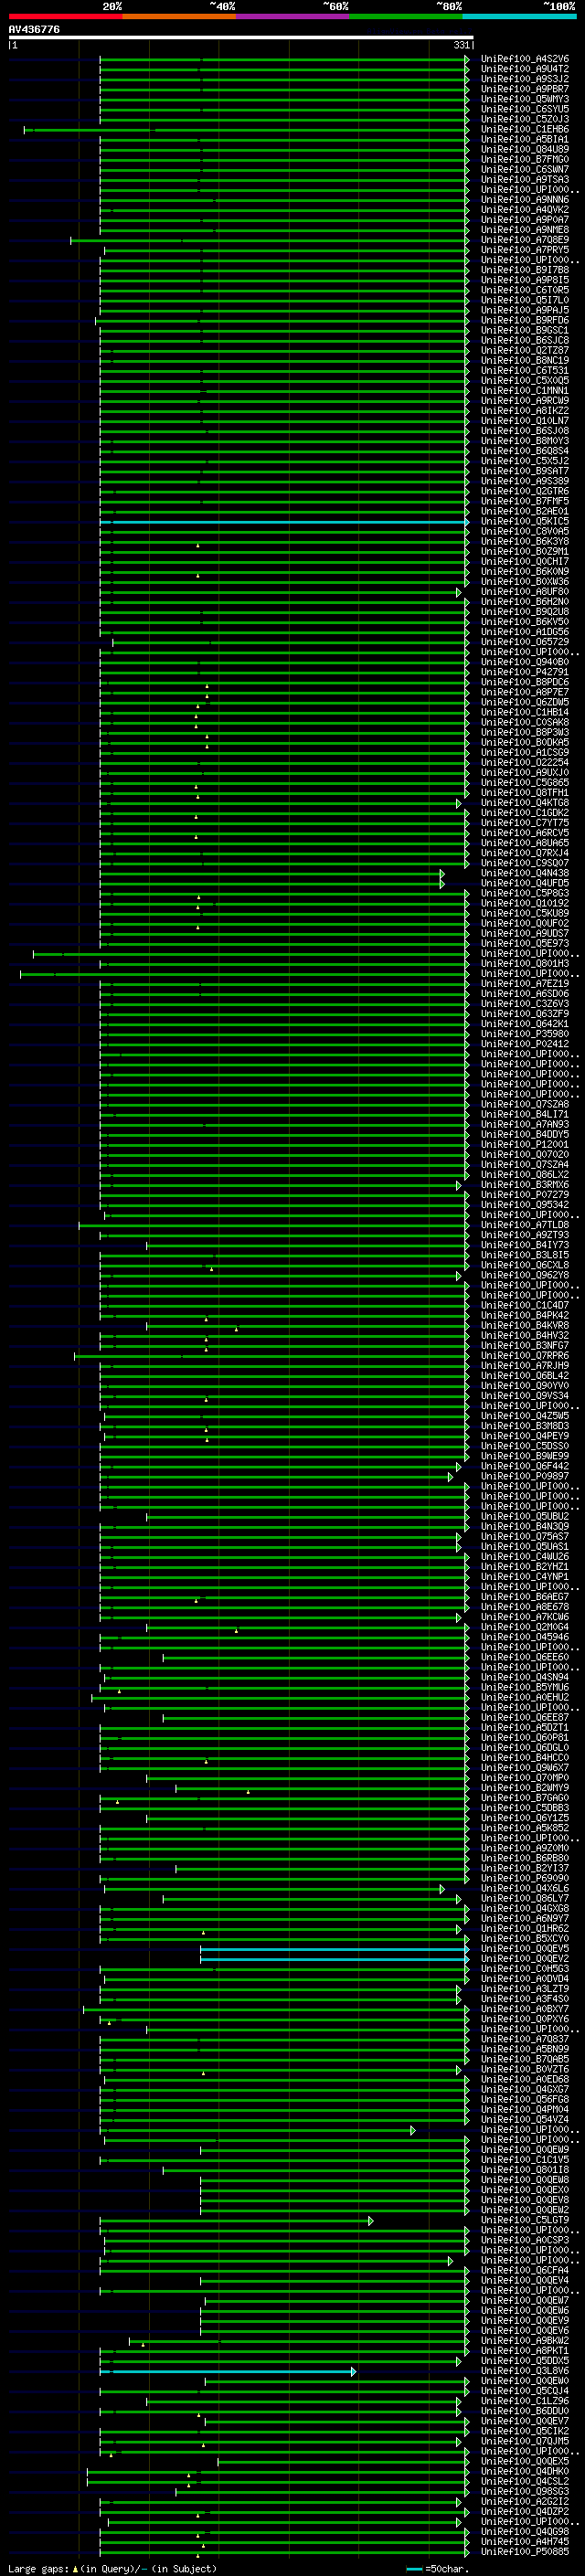Screen dimensions: 585x2576
Task: Select the UniRef100_B9I7B8 label
Action: click(524, 270)
